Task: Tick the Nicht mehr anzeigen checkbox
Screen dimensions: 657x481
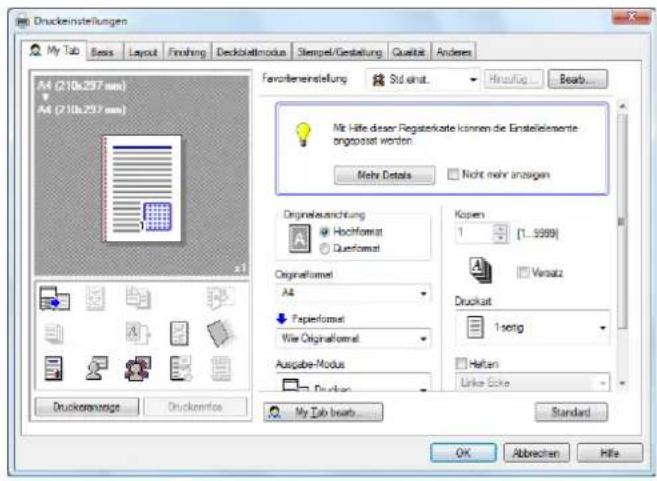Action: coord(453,174)
